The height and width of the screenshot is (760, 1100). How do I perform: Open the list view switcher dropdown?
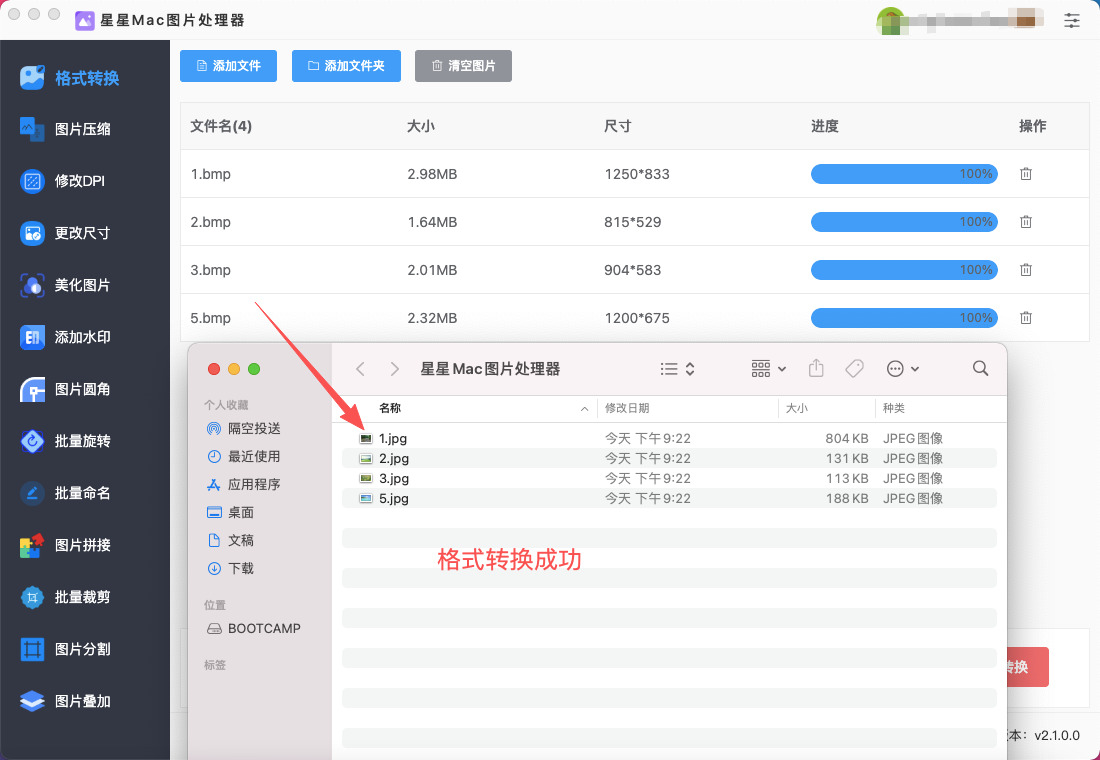[x=677, y=369]
